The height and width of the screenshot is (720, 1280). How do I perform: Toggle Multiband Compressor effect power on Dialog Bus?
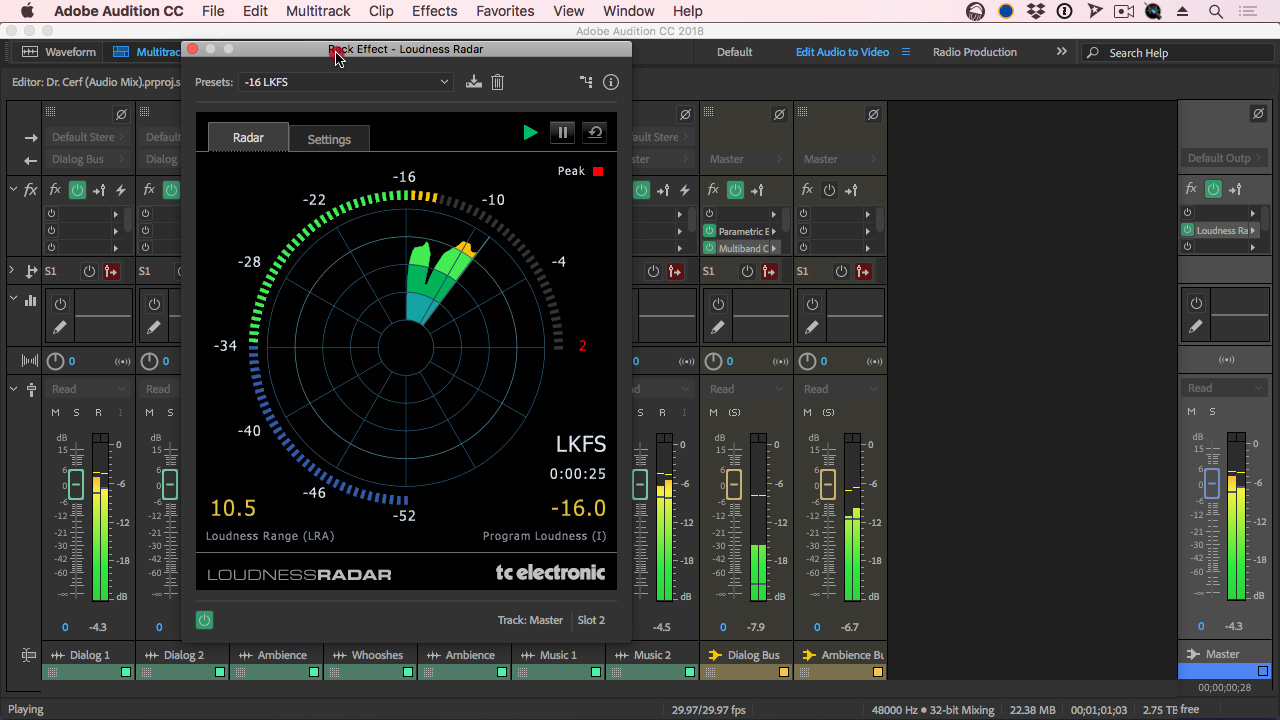[x=710, y=248]
